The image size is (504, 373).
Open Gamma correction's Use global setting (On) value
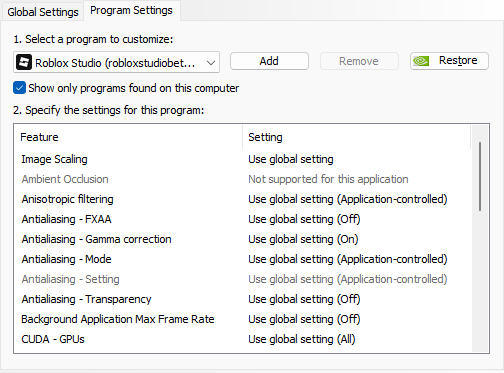pyautogui.click(x=303, y=239)
